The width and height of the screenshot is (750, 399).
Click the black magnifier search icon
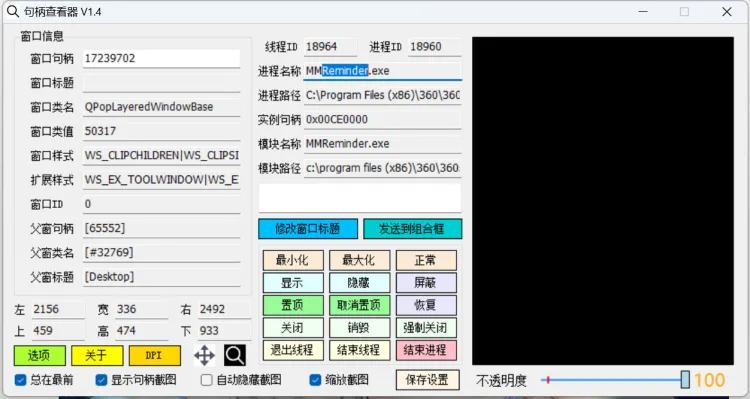(235, 355)
